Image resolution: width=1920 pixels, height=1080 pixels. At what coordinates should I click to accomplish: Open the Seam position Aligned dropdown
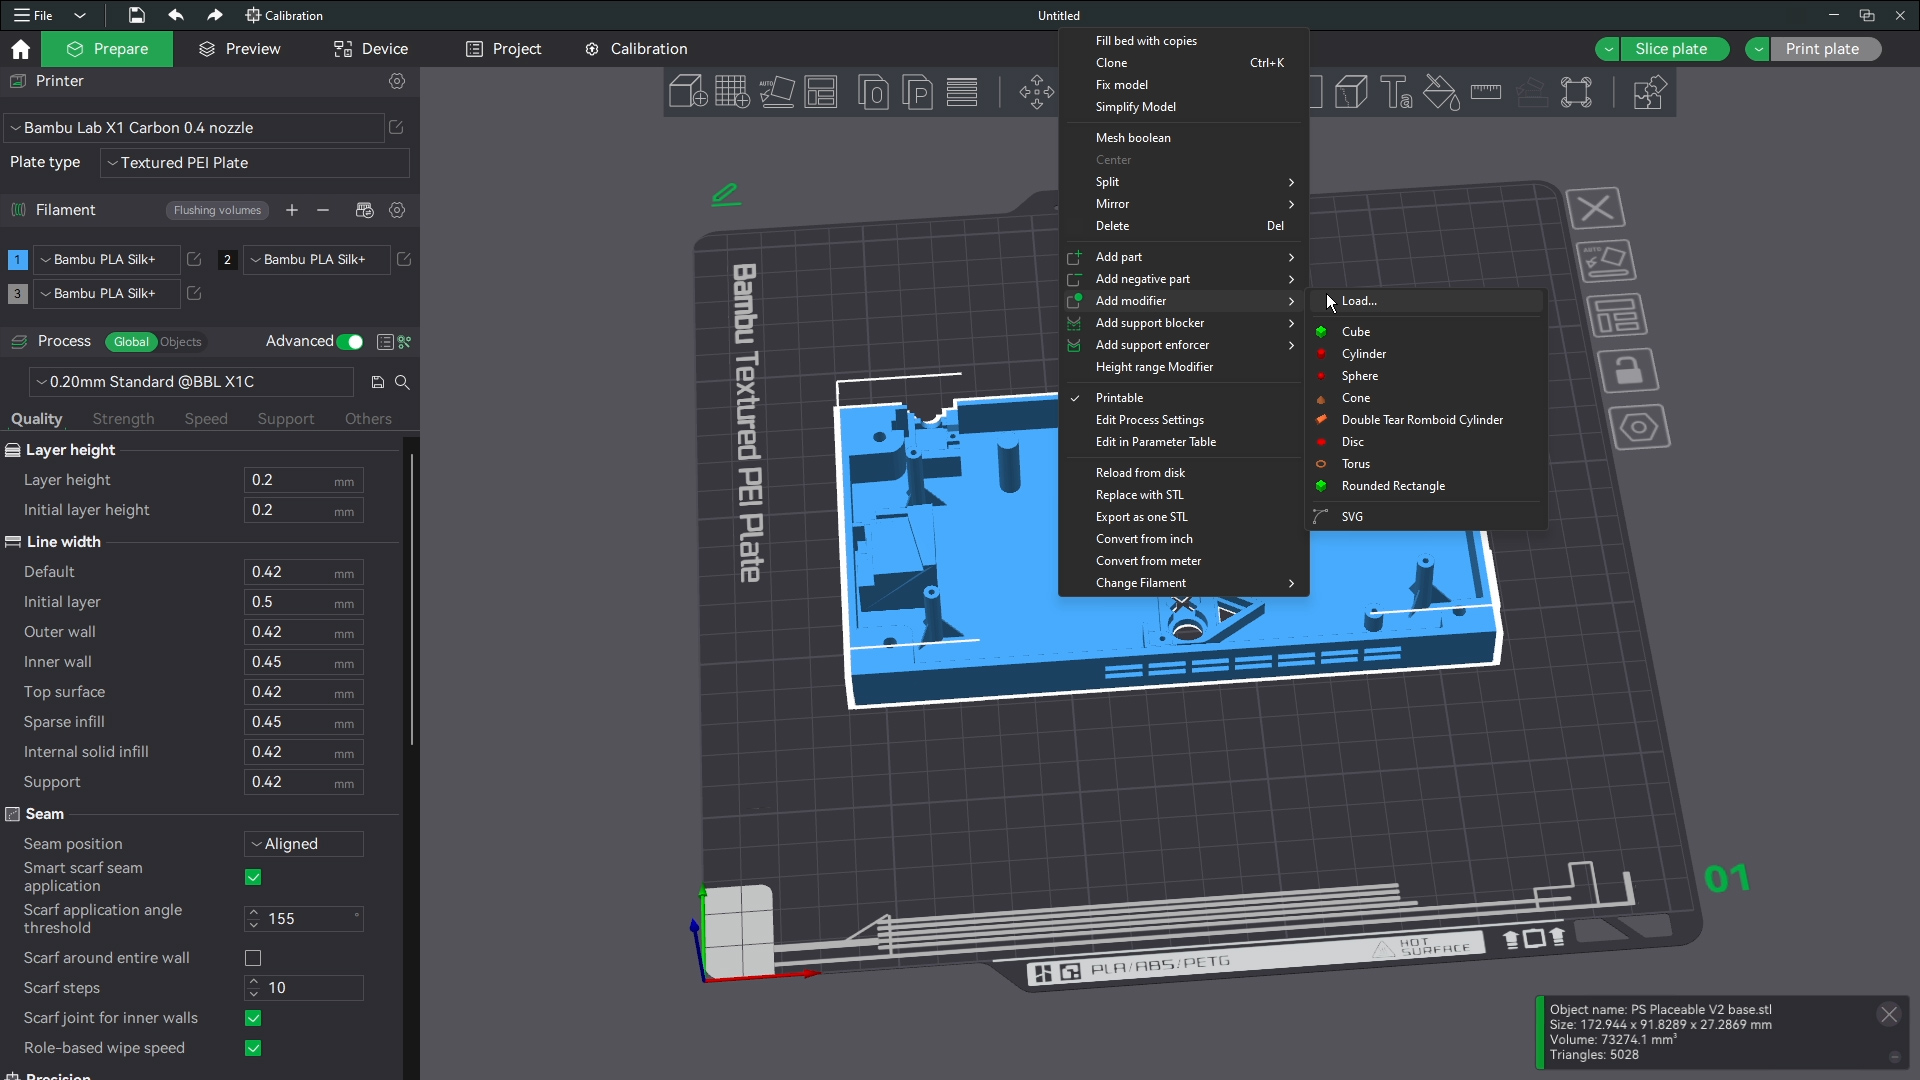pyautogui.click(x=303, y=844)
